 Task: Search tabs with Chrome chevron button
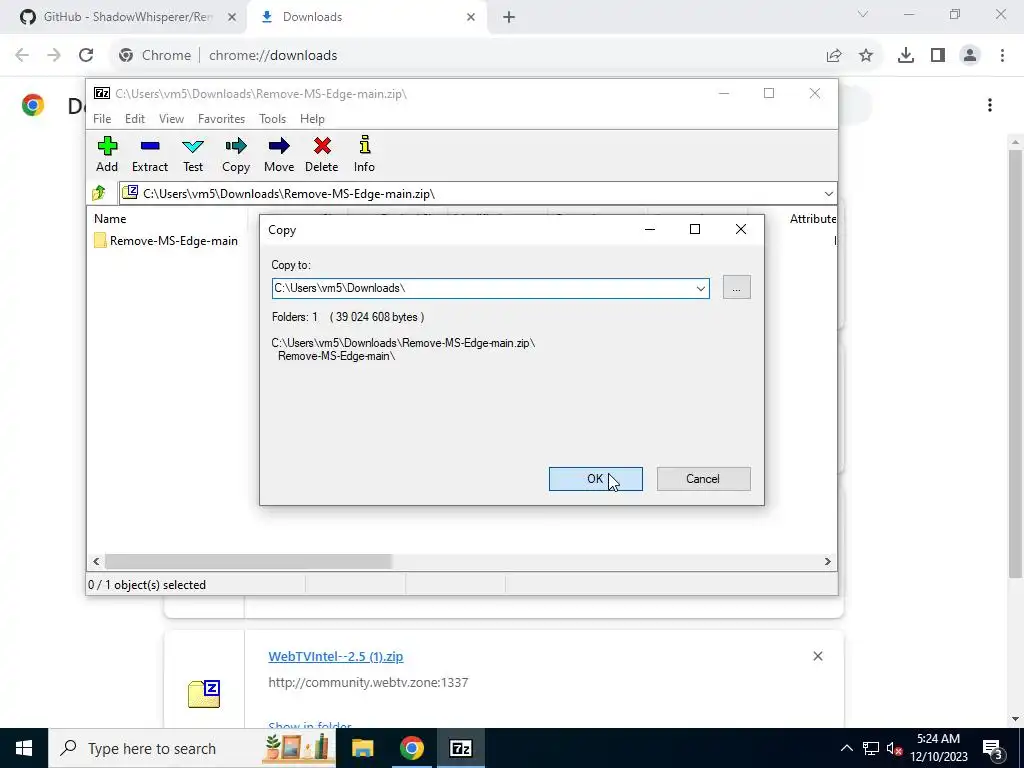863,14
